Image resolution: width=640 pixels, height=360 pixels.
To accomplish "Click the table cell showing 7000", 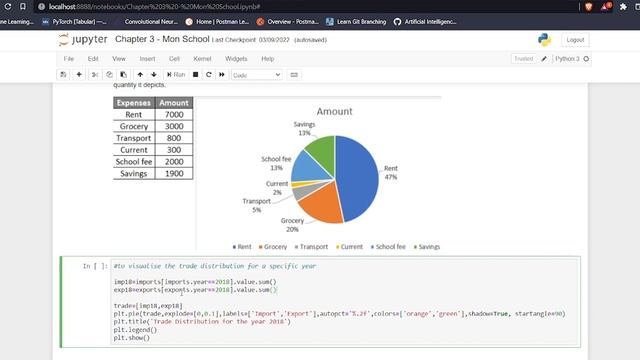I will (x=174, y=115).
